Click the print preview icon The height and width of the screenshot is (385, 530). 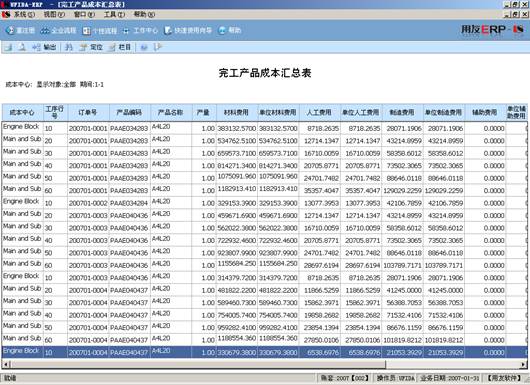(x=22, y=47)
